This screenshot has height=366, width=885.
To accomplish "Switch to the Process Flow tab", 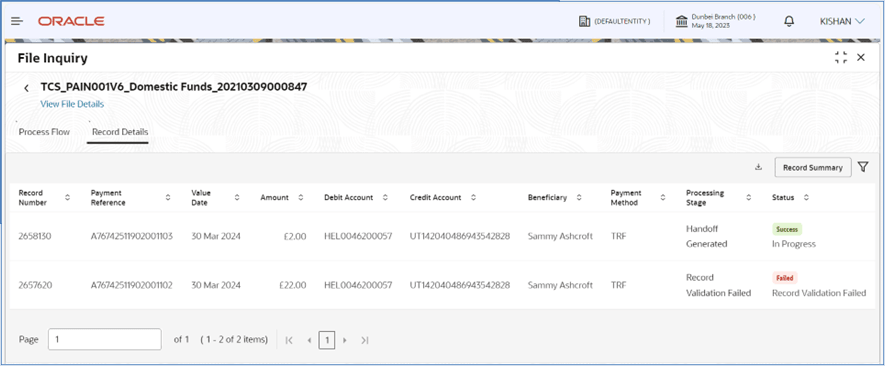I will 44,132.
